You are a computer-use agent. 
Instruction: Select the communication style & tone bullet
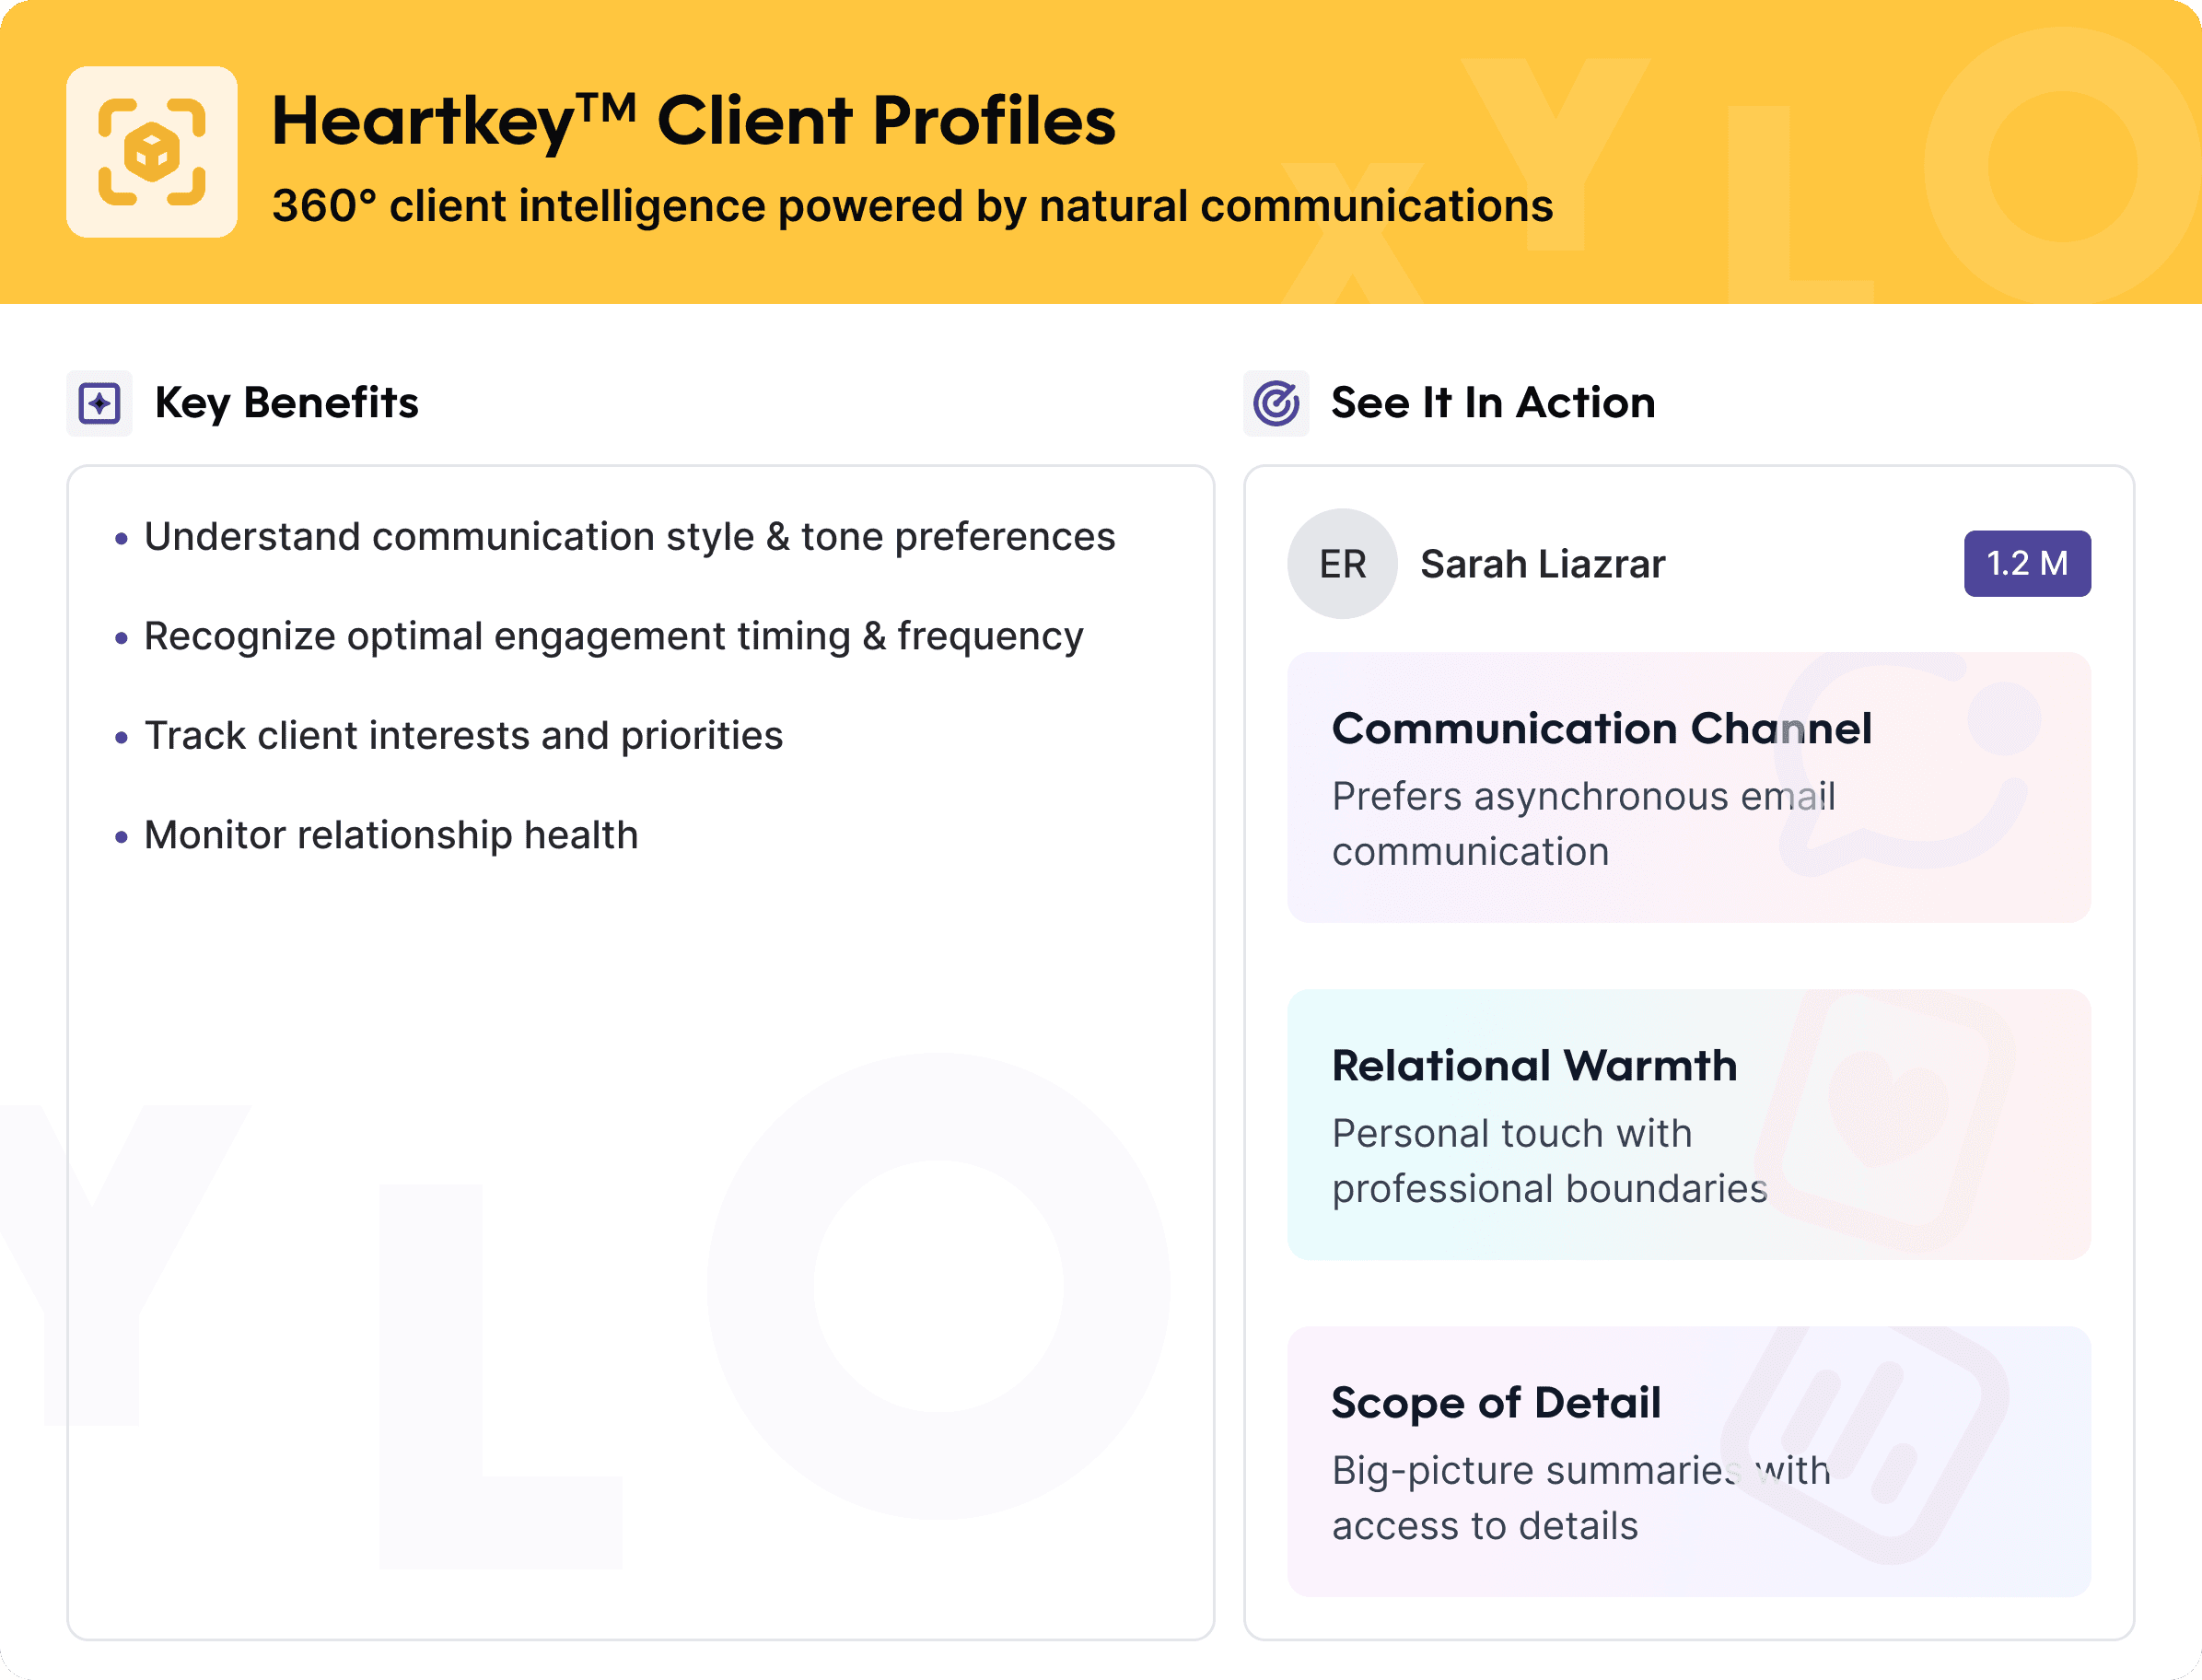coord(629,537)
